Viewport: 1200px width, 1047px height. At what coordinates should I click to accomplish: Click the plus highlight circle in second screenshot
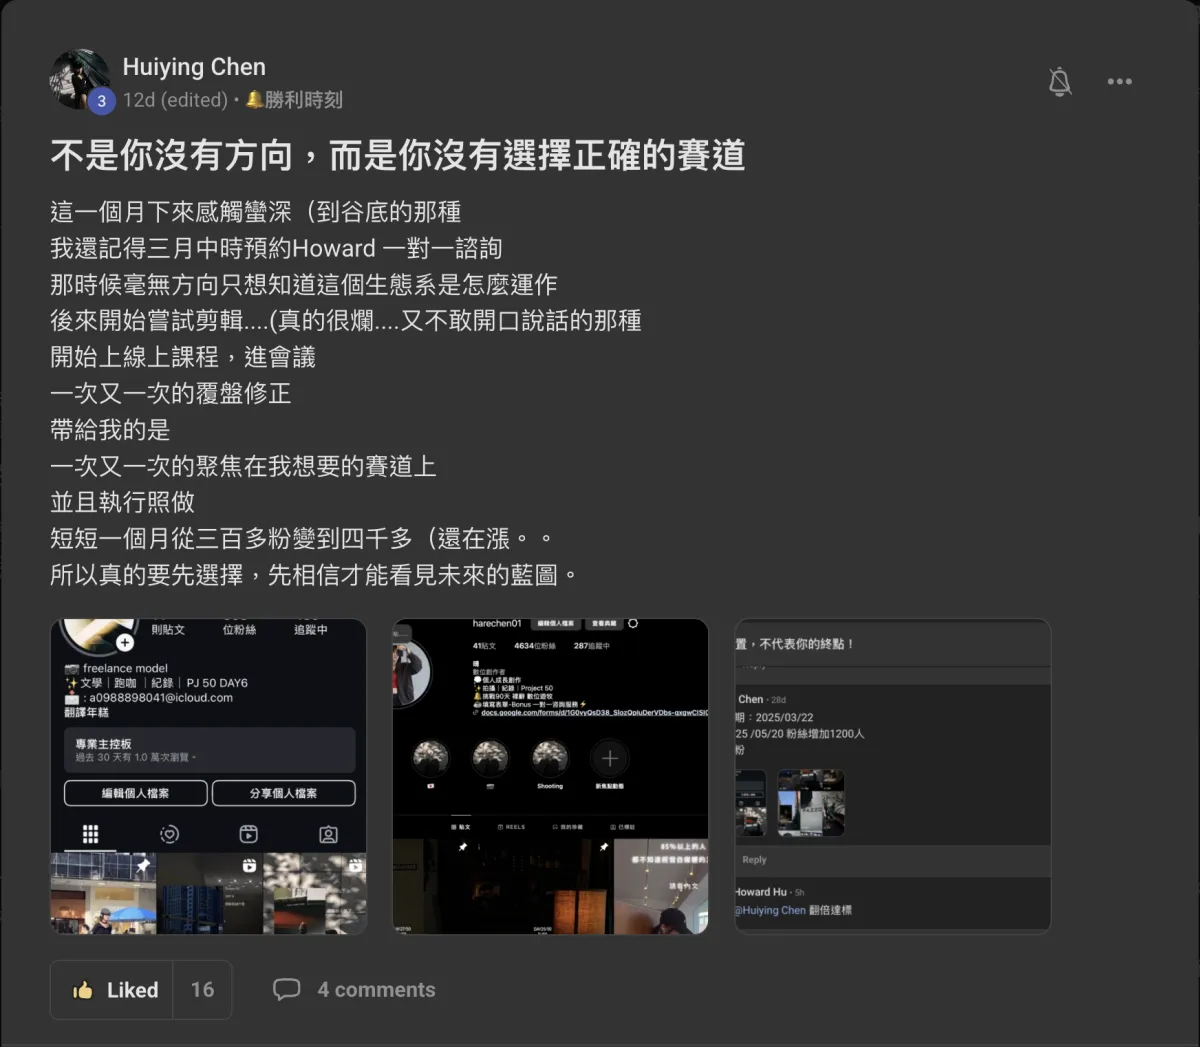tap(610, 758)
